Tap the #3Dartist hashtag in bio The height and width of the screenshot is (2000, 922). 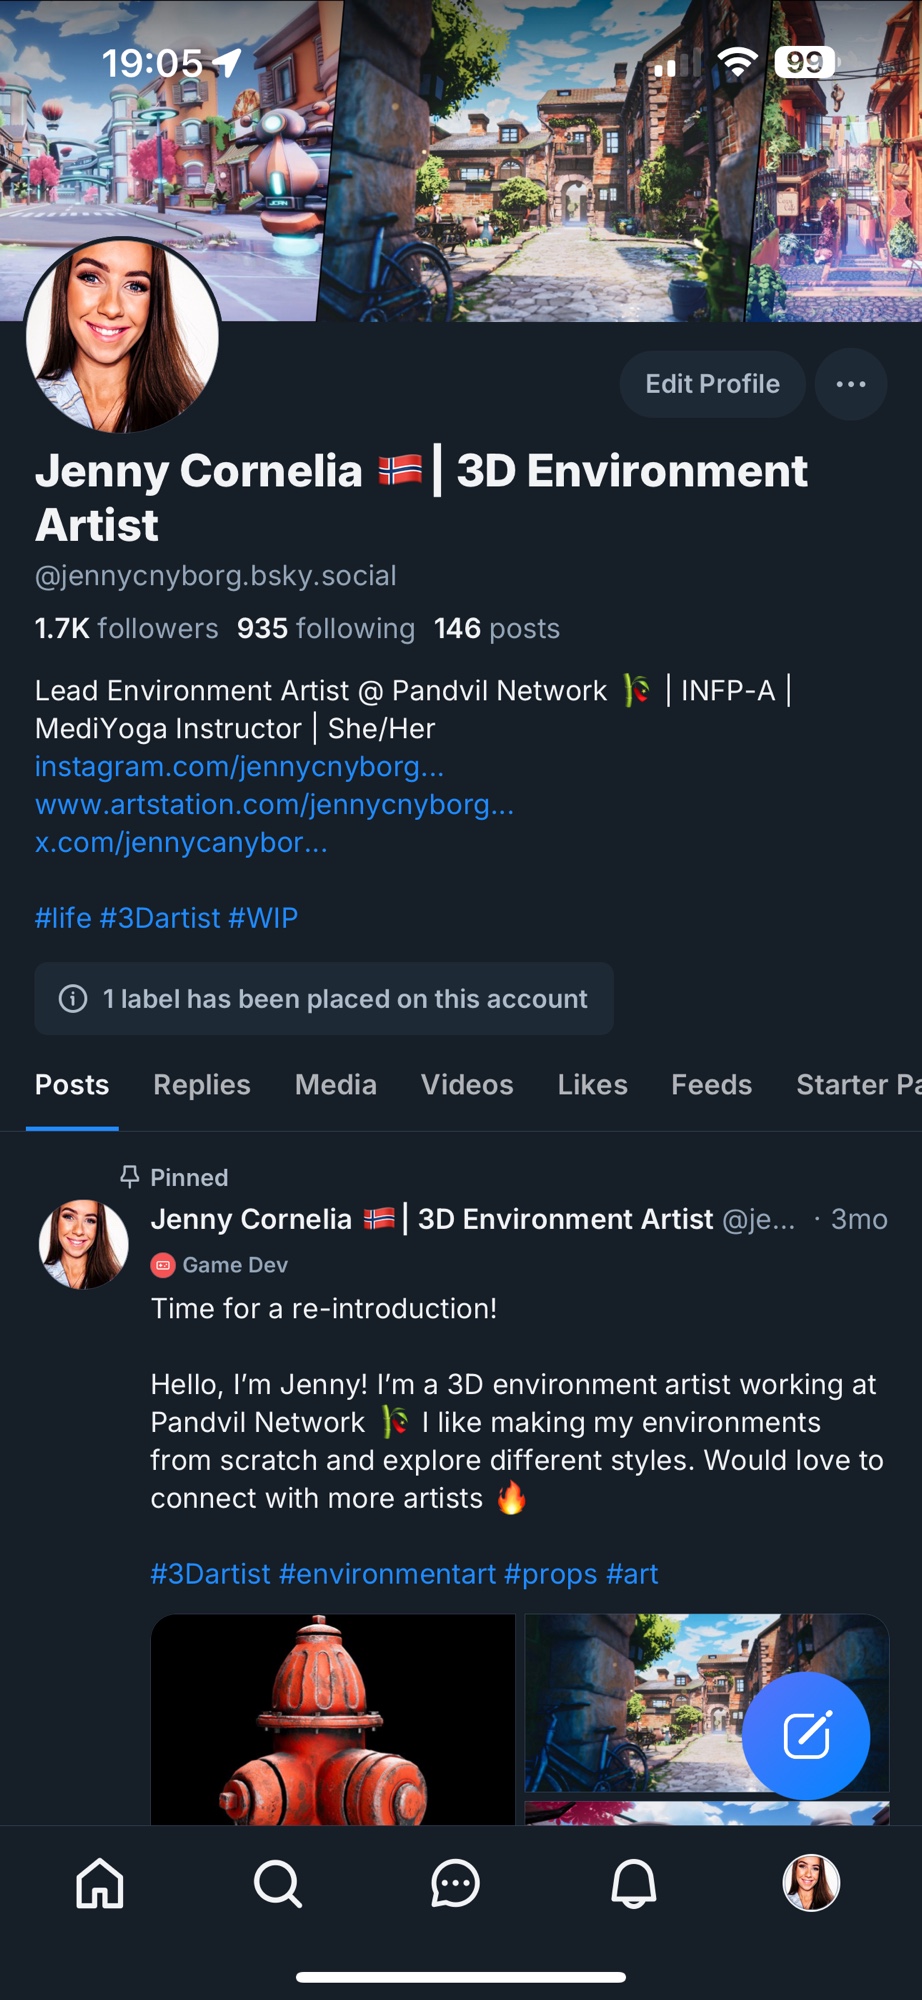160,918
